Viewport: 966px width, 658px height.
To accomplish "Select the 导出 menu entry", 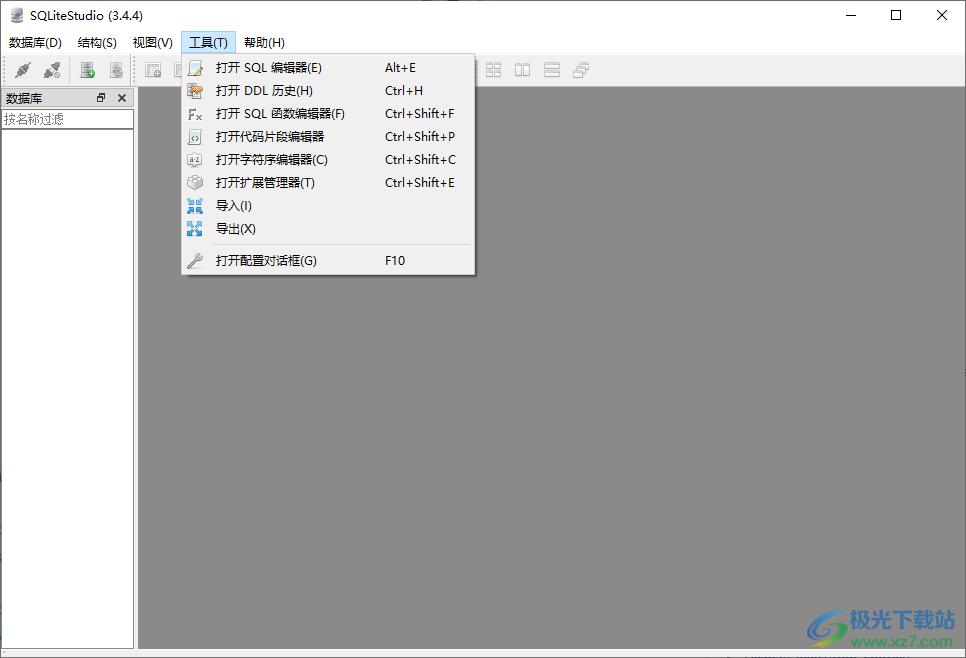I will click(x=232, y=228).
